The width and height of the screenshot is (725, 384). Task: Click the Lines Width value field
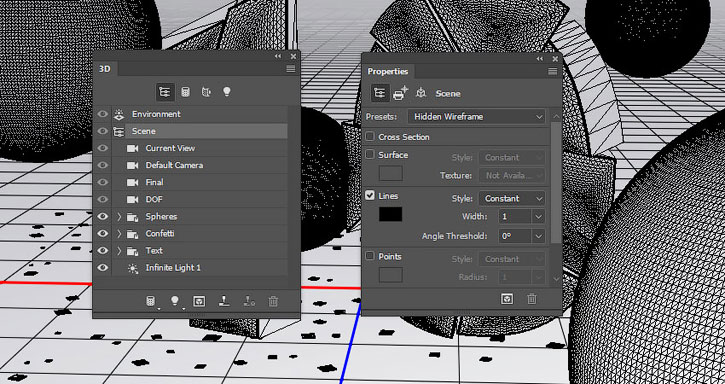(x=516, y=217)
